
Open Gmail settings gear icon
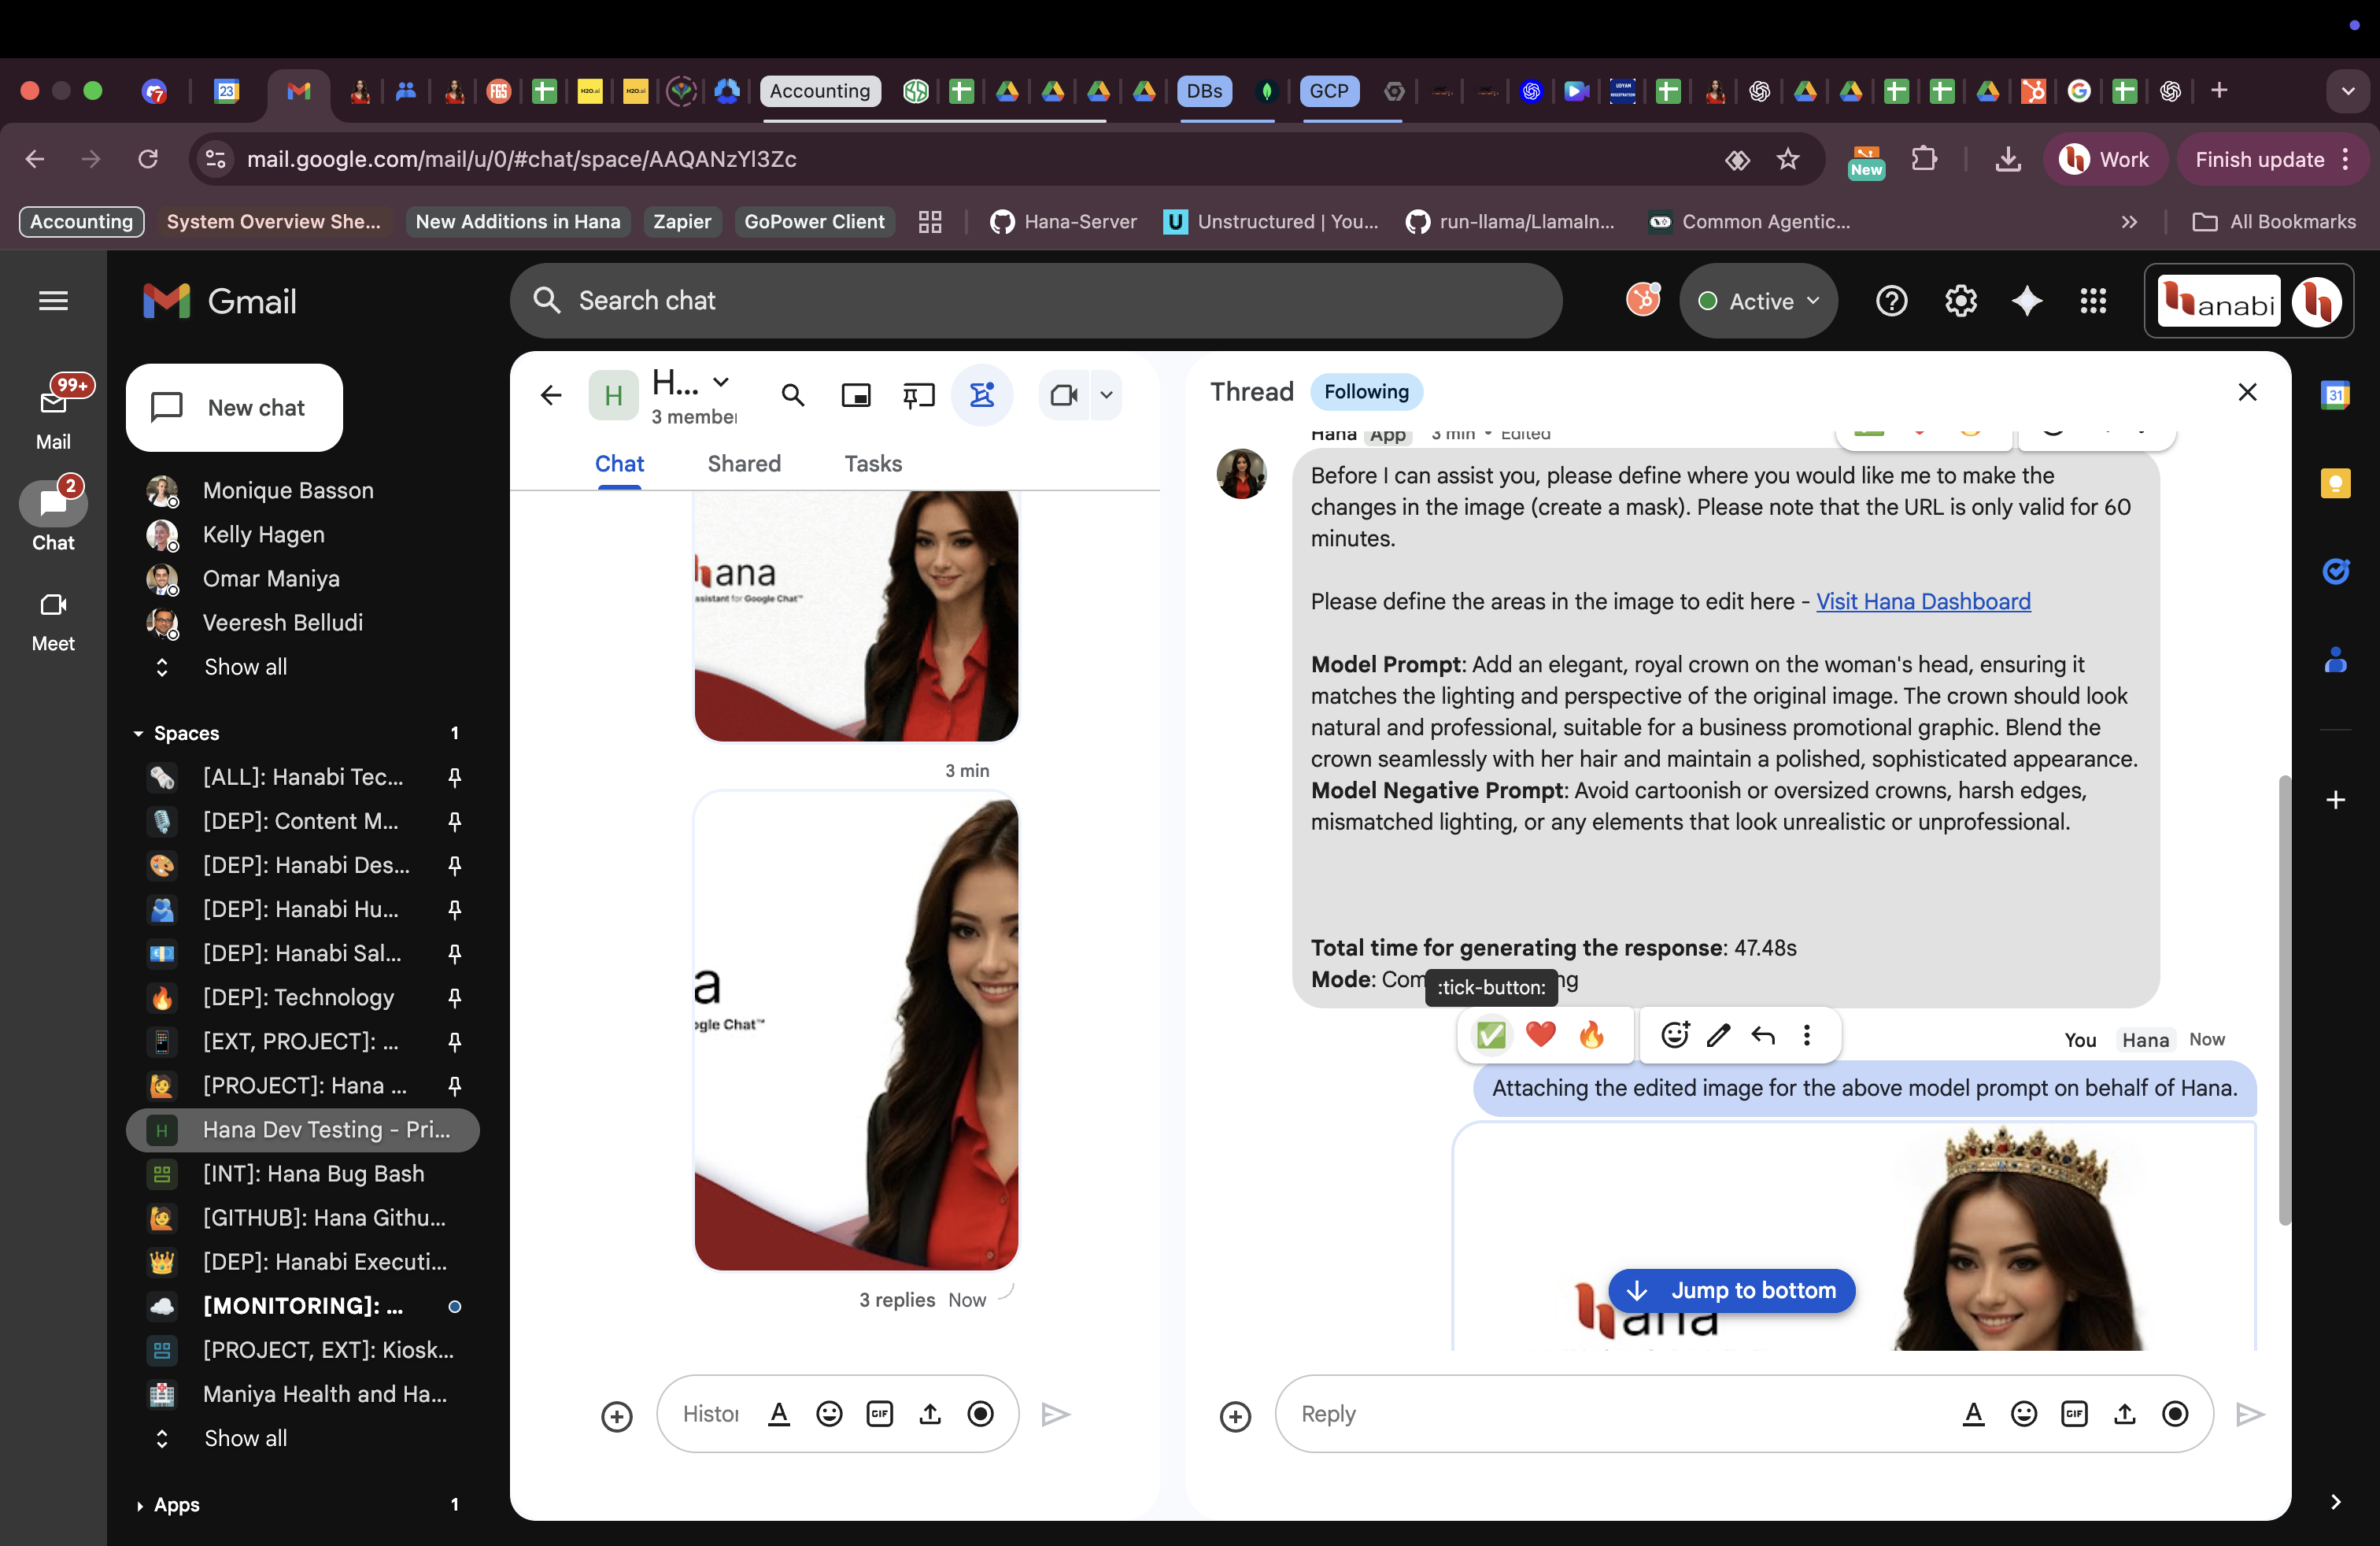(1960, 301)
